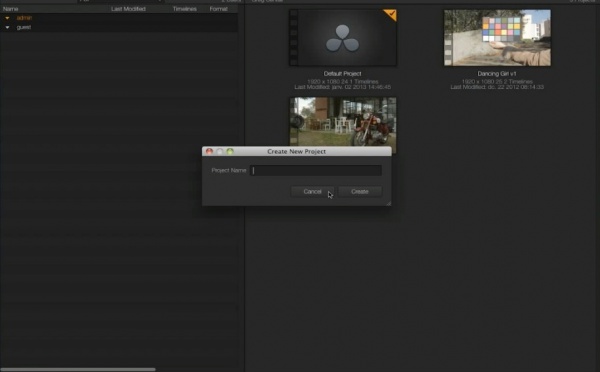The height and width of the screenshot is (372, 600).
Task: Sort by the Name column header
Action: (11, 9)
